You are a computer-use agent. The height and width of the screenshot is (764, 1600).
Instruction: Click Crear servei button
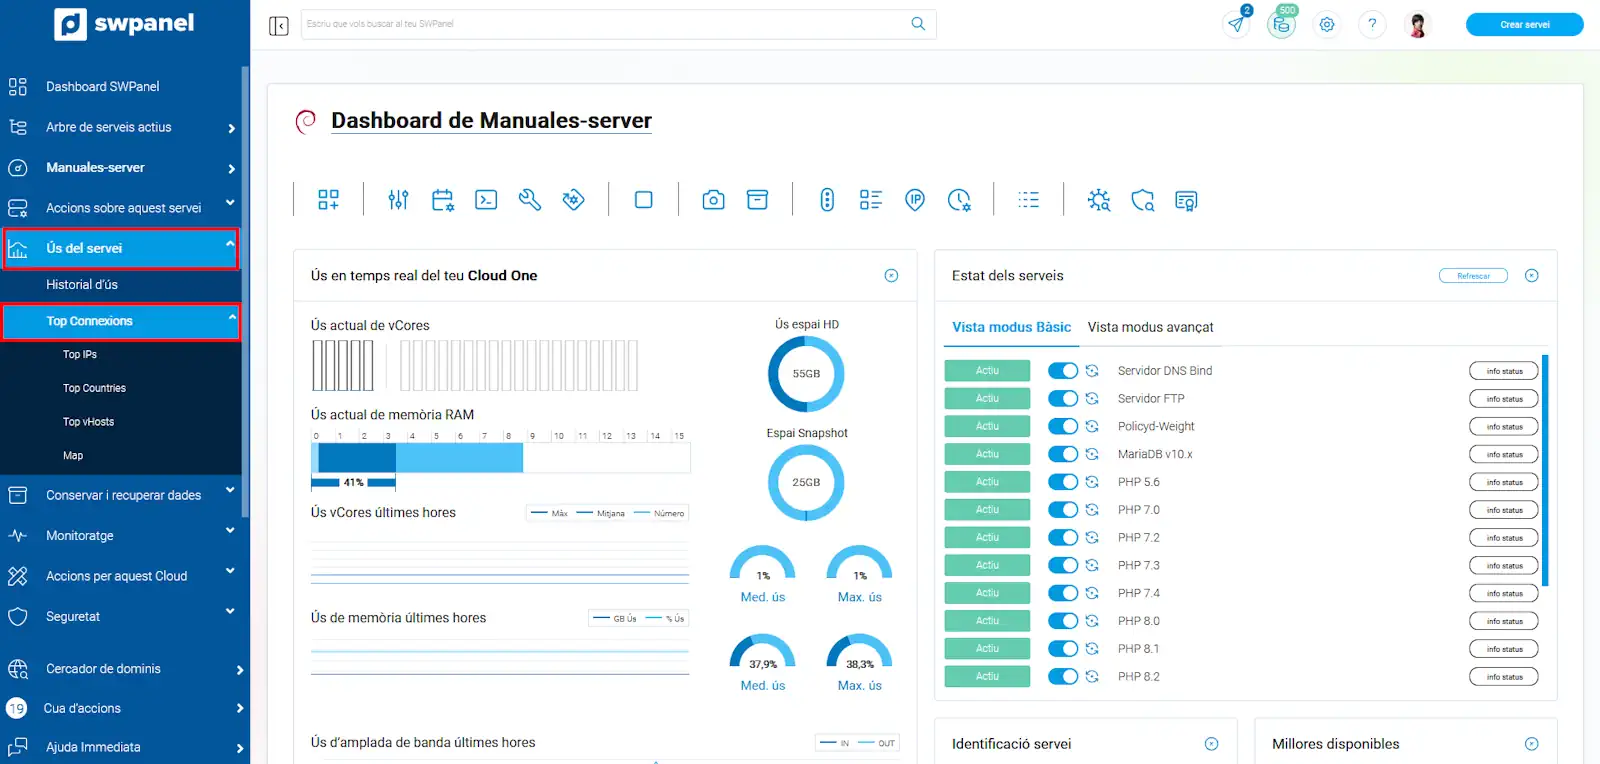pos(1524,24)
